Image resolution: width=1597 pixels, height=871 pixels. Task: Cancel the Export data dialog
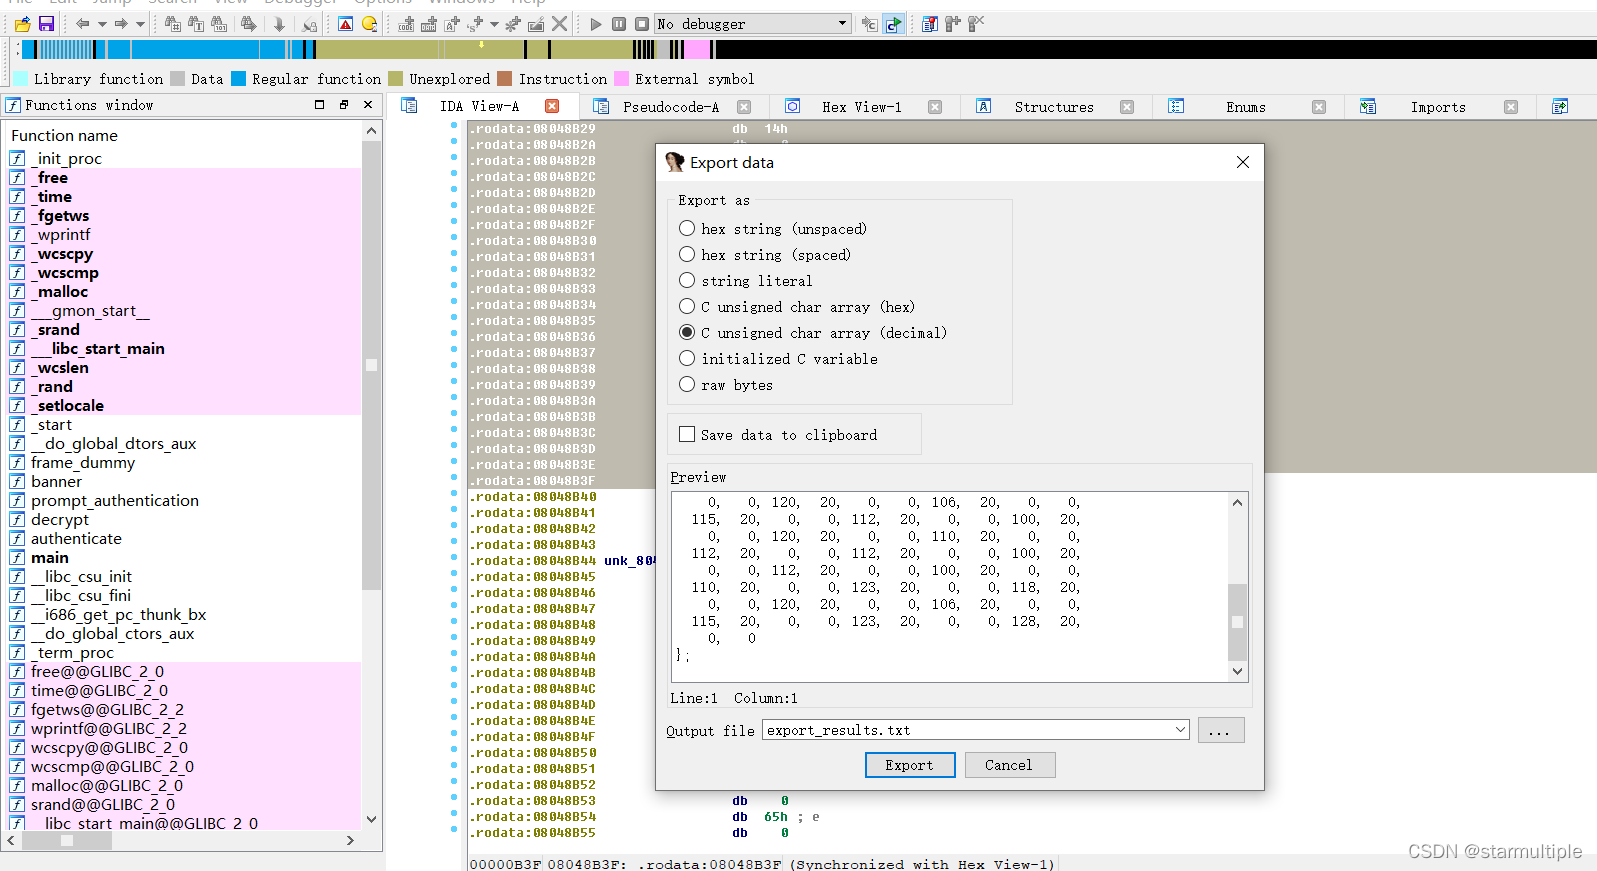pyautogui.click(x=1008, y=765)
